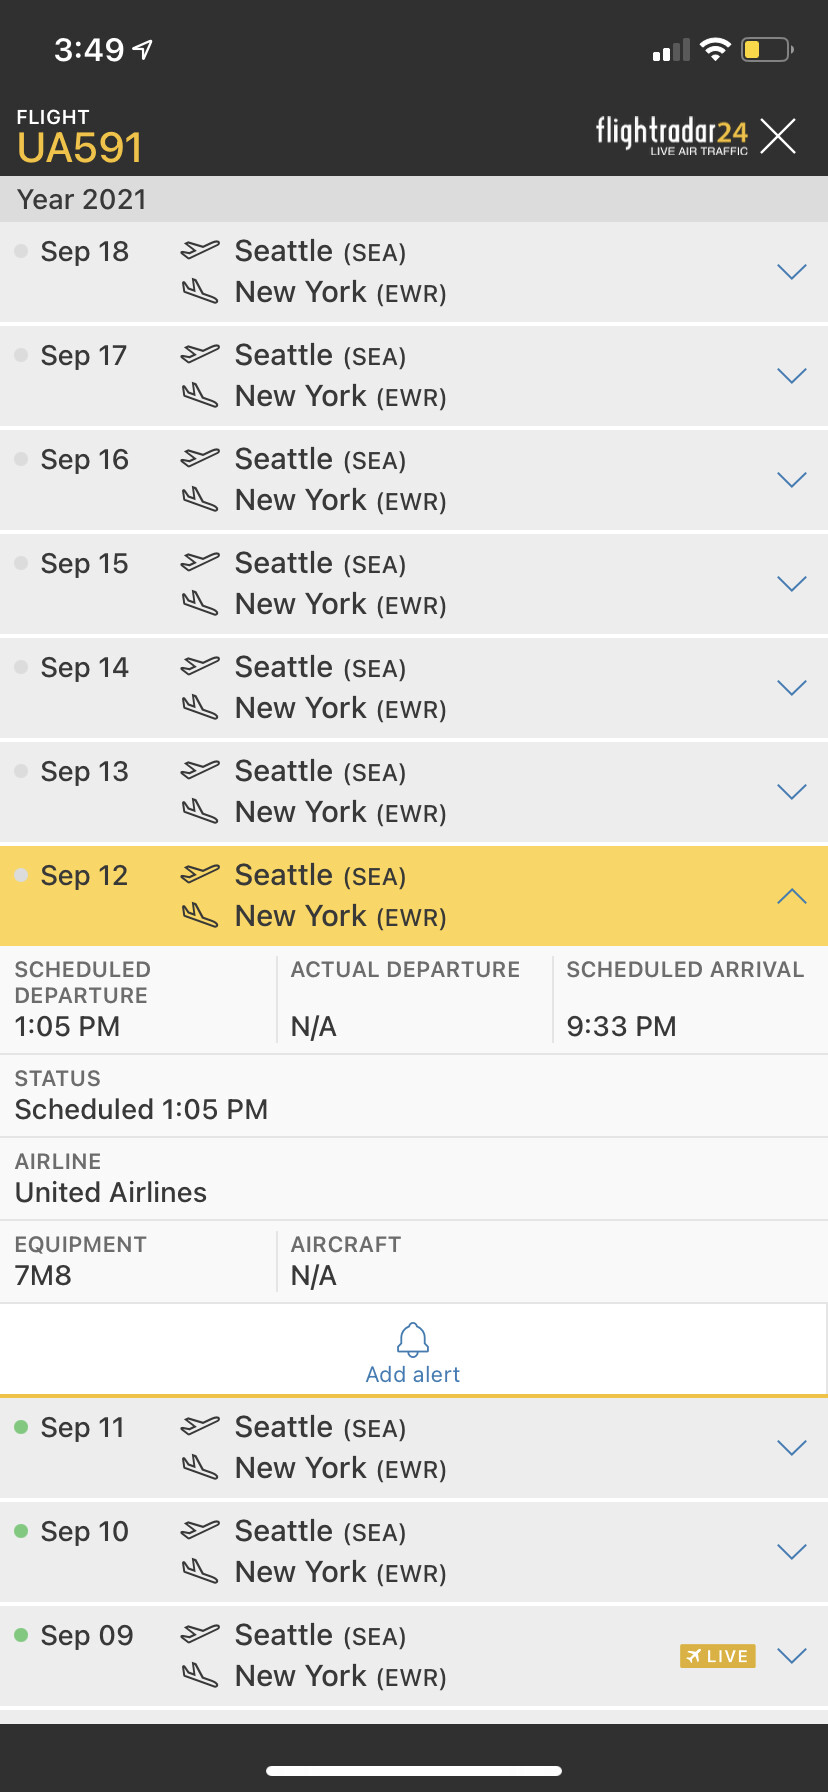Collapse the Sep 12 flight details

click(x=791, y=896)
